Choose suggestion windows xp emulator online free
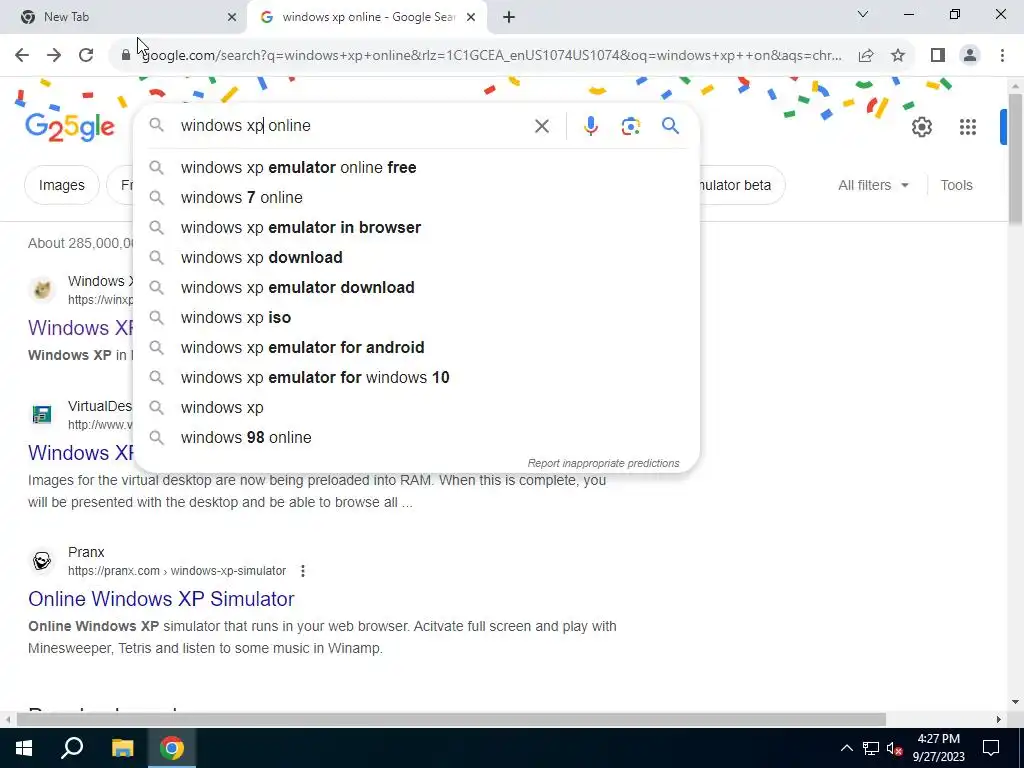Viewport: 1024px width, 768px height. pos(416,168)
